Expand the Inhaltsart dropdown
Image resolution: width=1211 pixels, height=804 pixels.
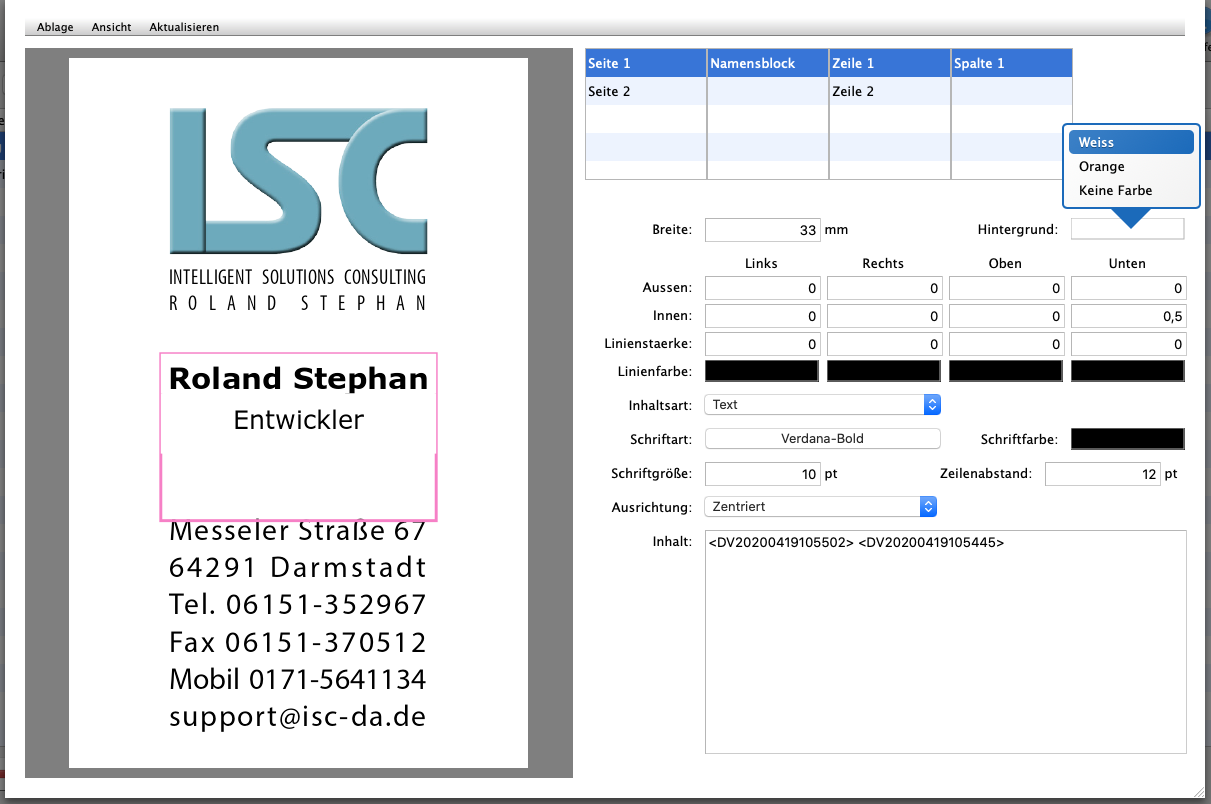click(x=822, y=405)
